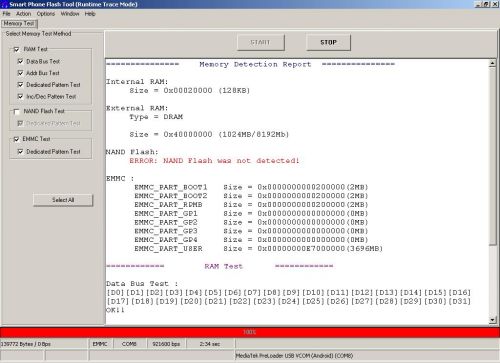
Task: Click the [D31] data bus entry
Action: tap(460, 301)
